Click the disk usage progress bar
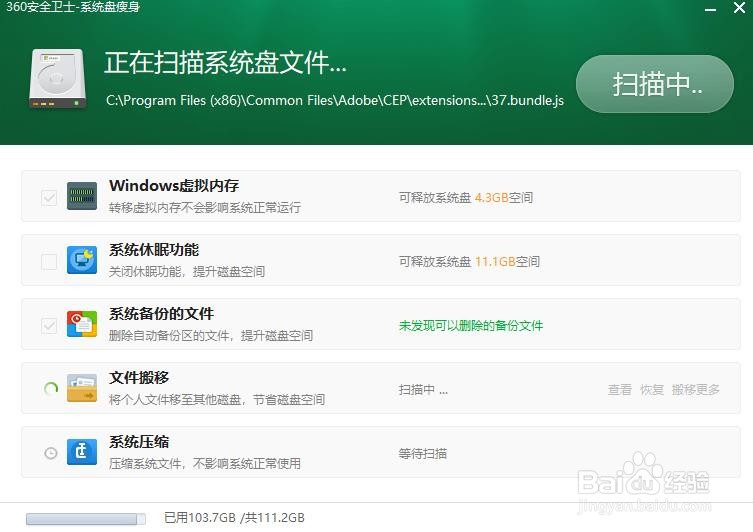Image resolution: width=753 pixels, height=532 pixels. click(86, 519)
